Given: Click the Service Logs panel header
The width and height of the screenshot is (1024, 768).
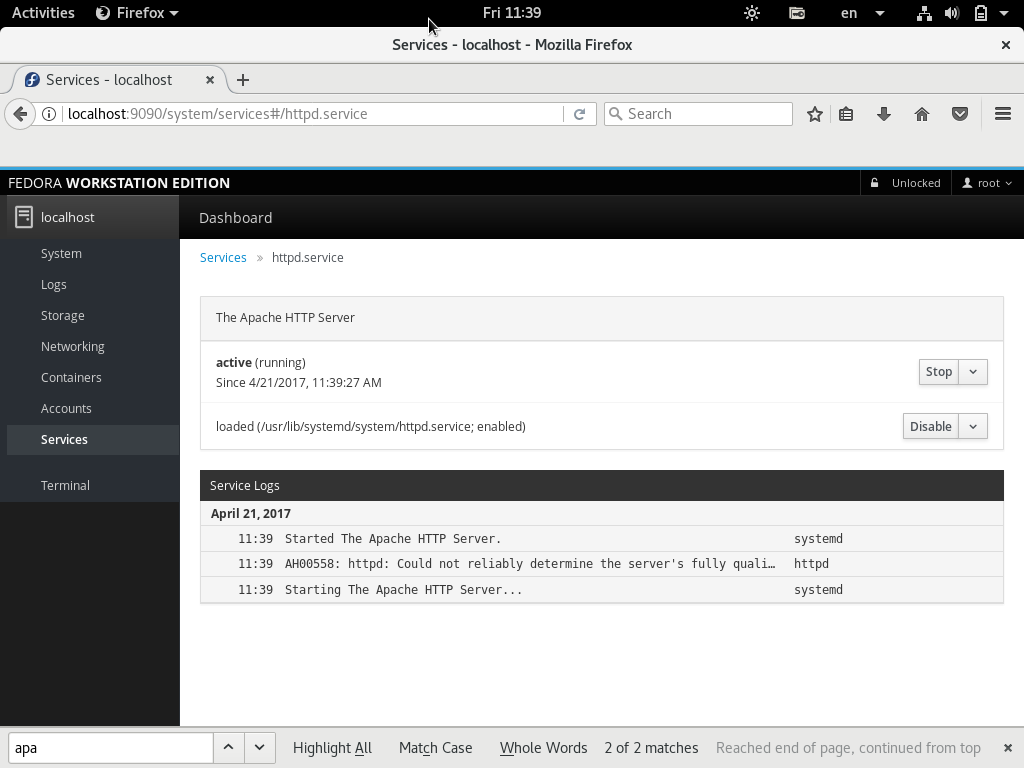Looking at the screenshot, I should click(601, 485).
